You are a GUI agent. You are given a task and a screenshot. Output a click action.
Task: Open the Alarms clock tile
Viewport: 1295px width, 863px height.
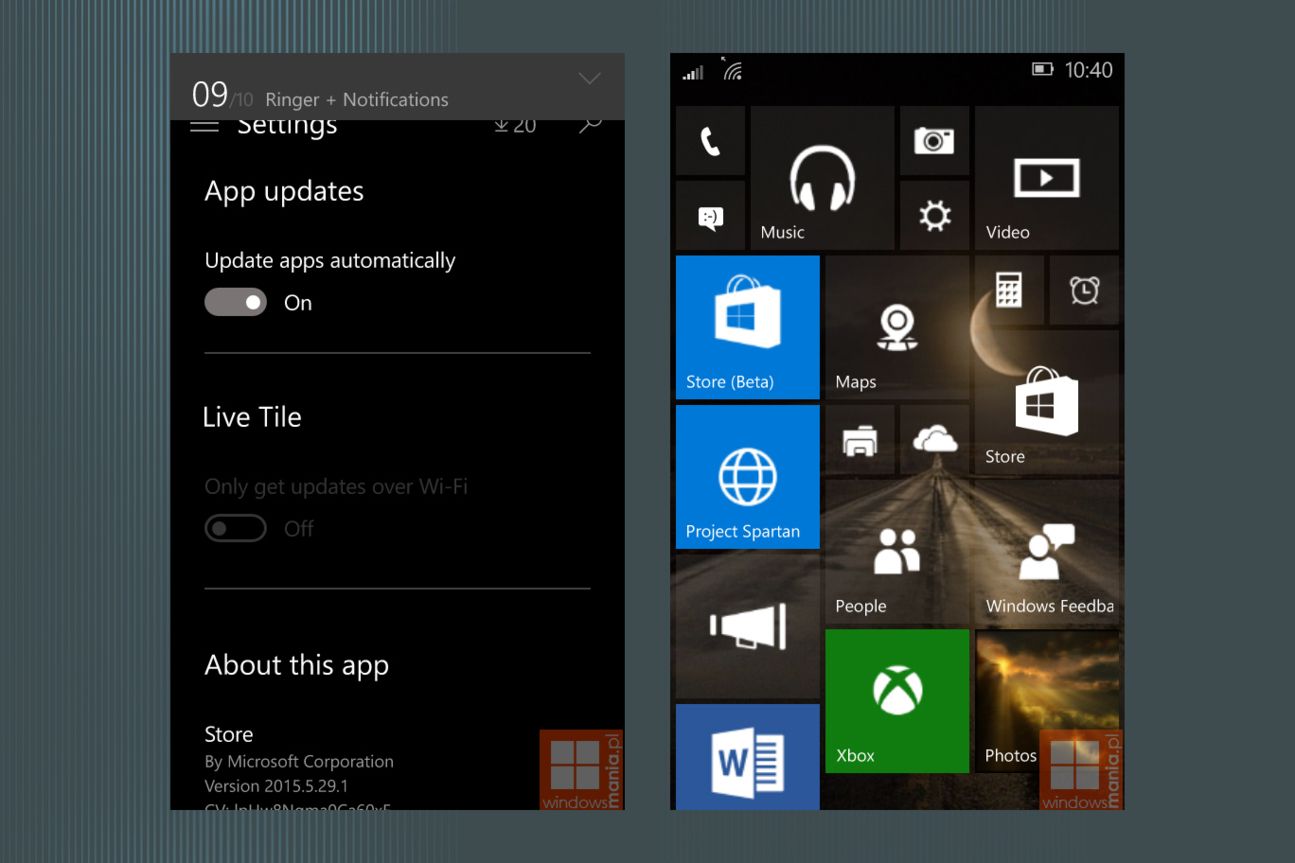pos(1083,290)
